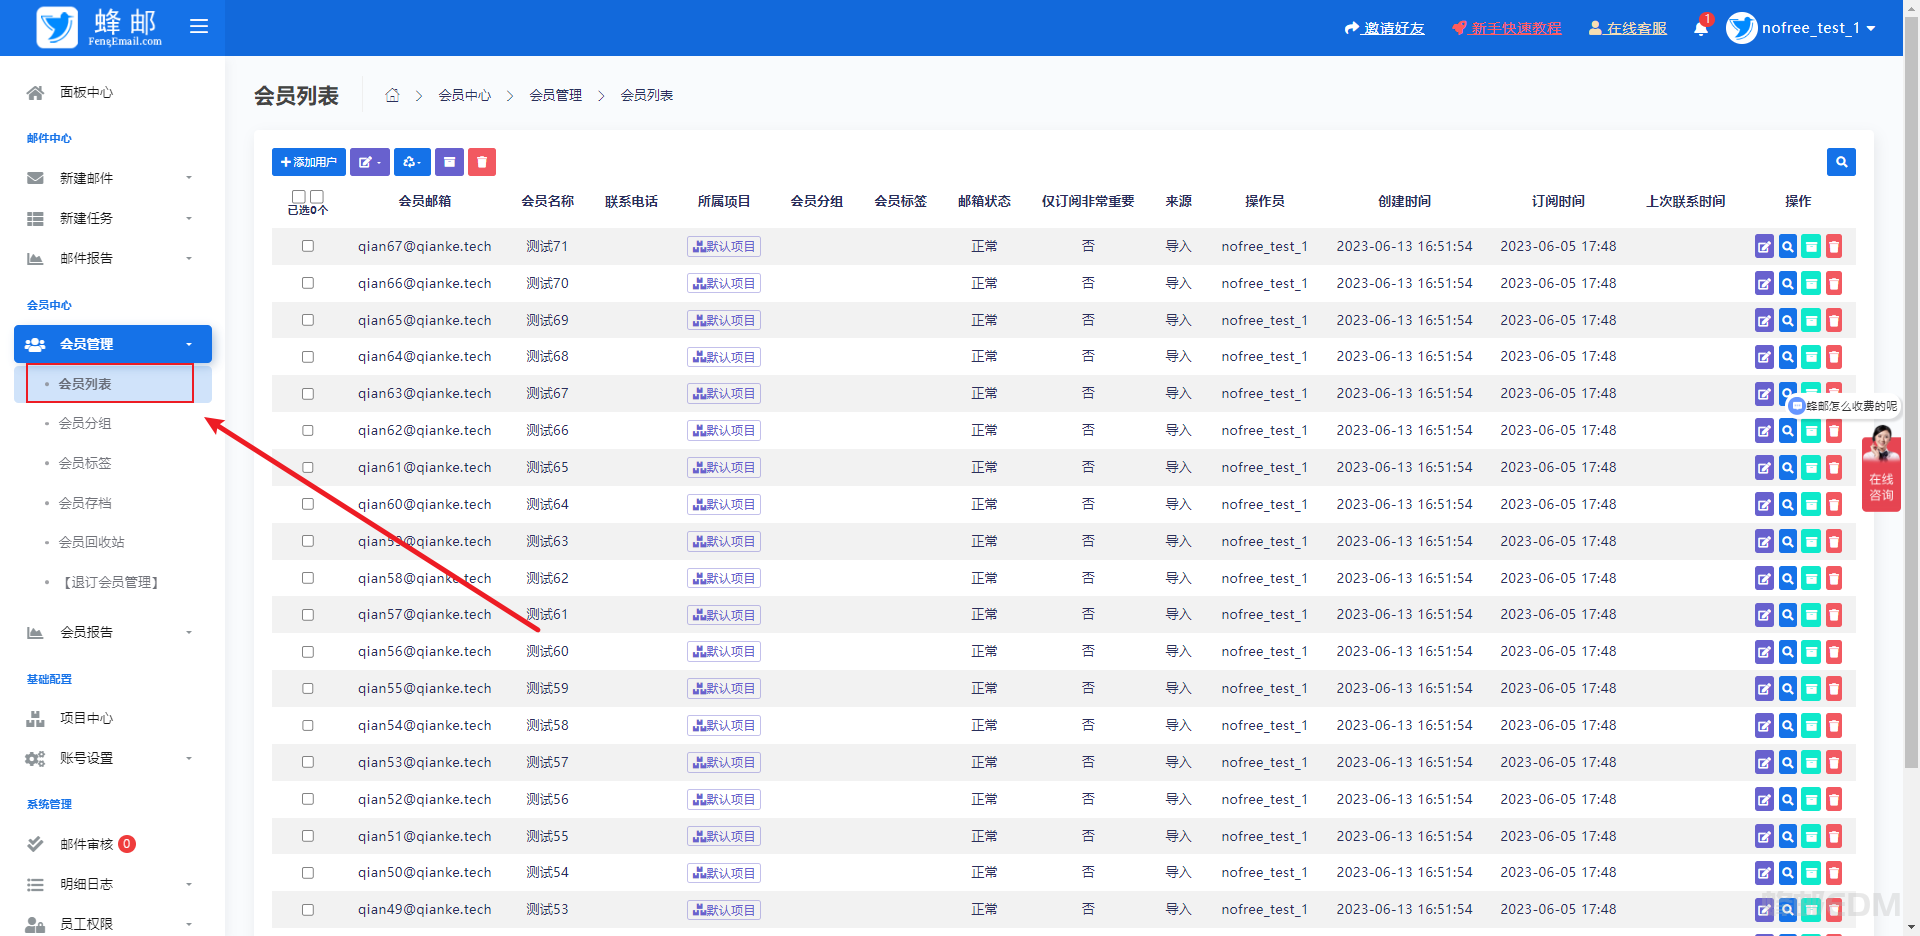Expand the 会员报告 sidebar menu

(x=112, y=632)
